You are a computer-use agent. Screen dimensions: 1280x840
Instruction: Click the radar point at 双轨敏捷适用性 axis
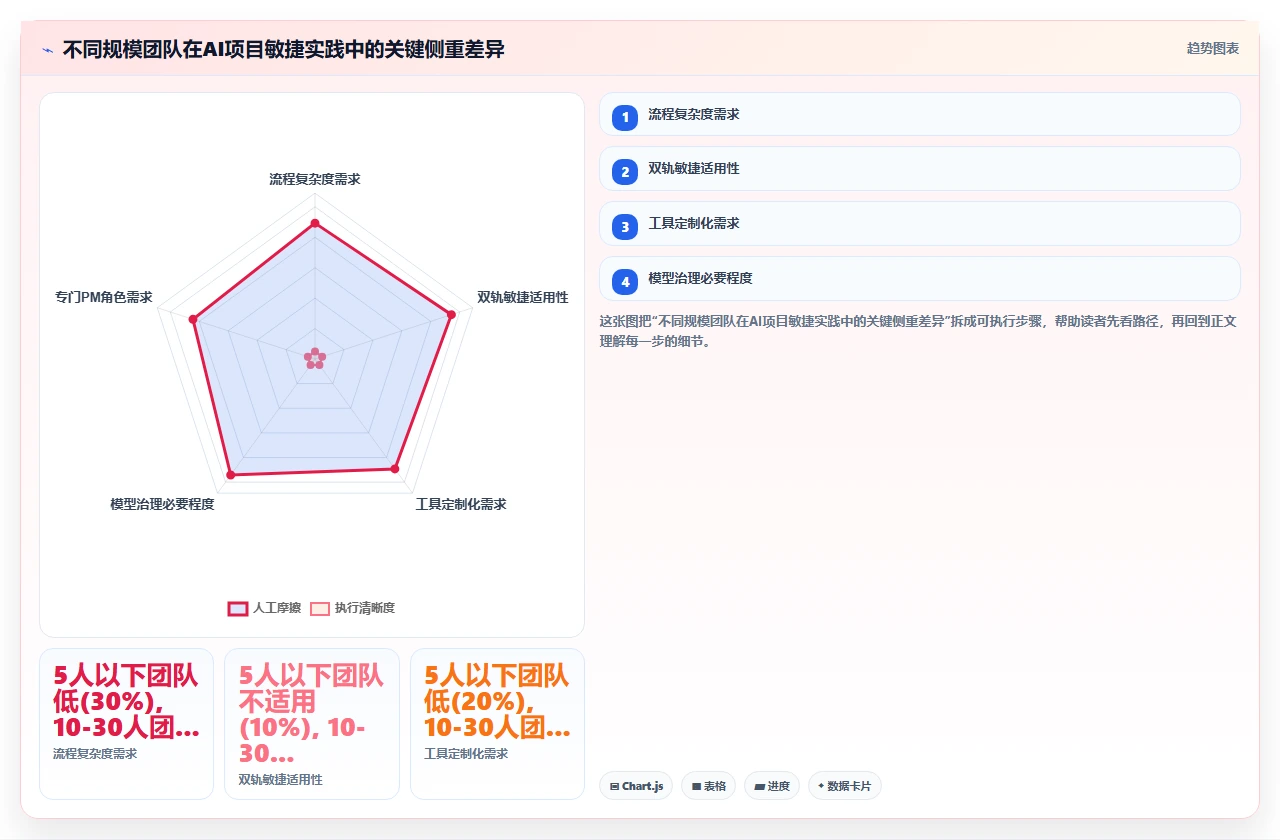[x=451, y=315]
